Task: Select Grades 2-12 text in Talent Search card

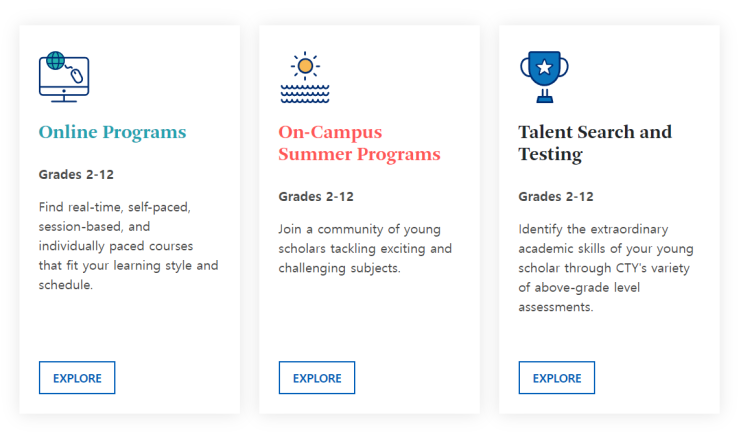Action: coord(556,196)
